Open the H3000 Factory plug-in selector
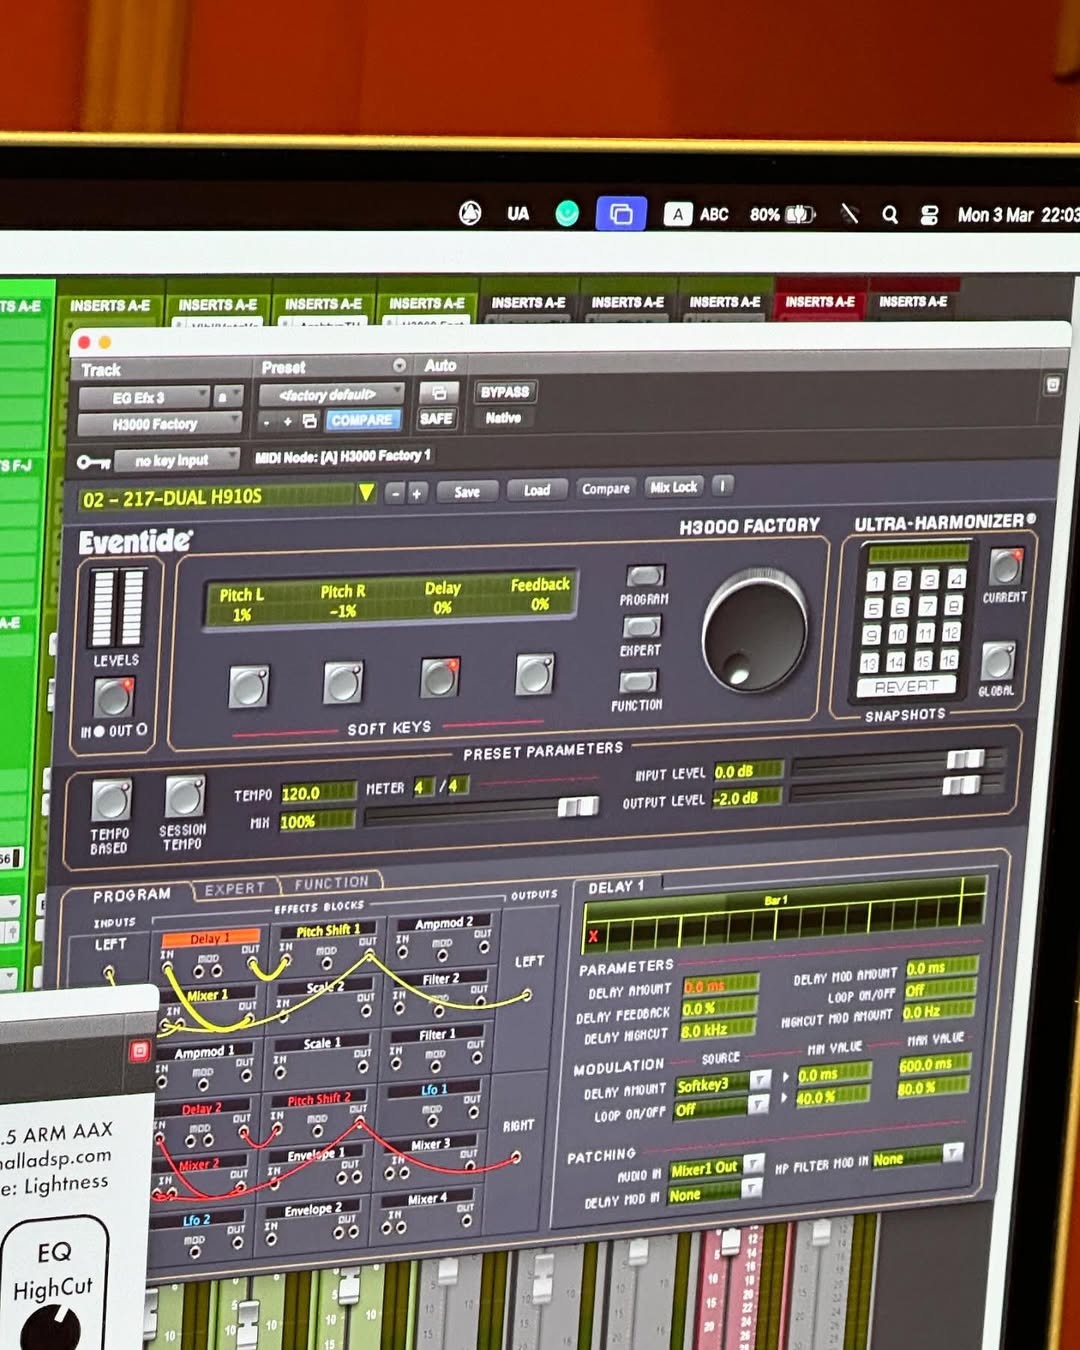Viewport: 1080px width, 1350px height. [x=159, y=425]
